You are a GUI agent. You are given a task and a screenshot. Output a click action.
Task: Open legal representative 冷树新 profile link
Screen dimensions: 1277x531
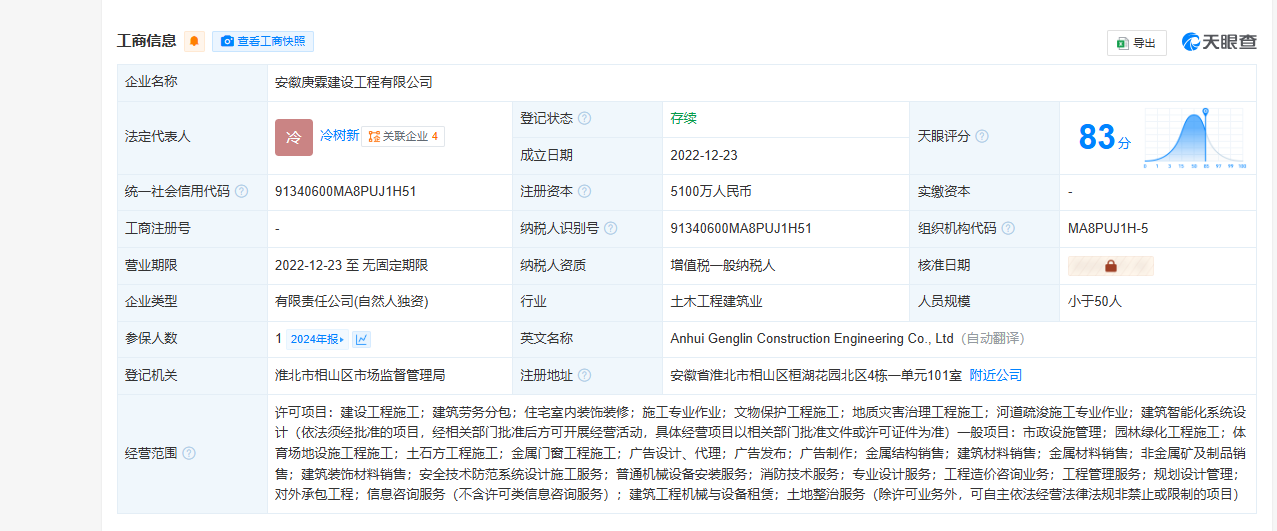pos(339,135)
